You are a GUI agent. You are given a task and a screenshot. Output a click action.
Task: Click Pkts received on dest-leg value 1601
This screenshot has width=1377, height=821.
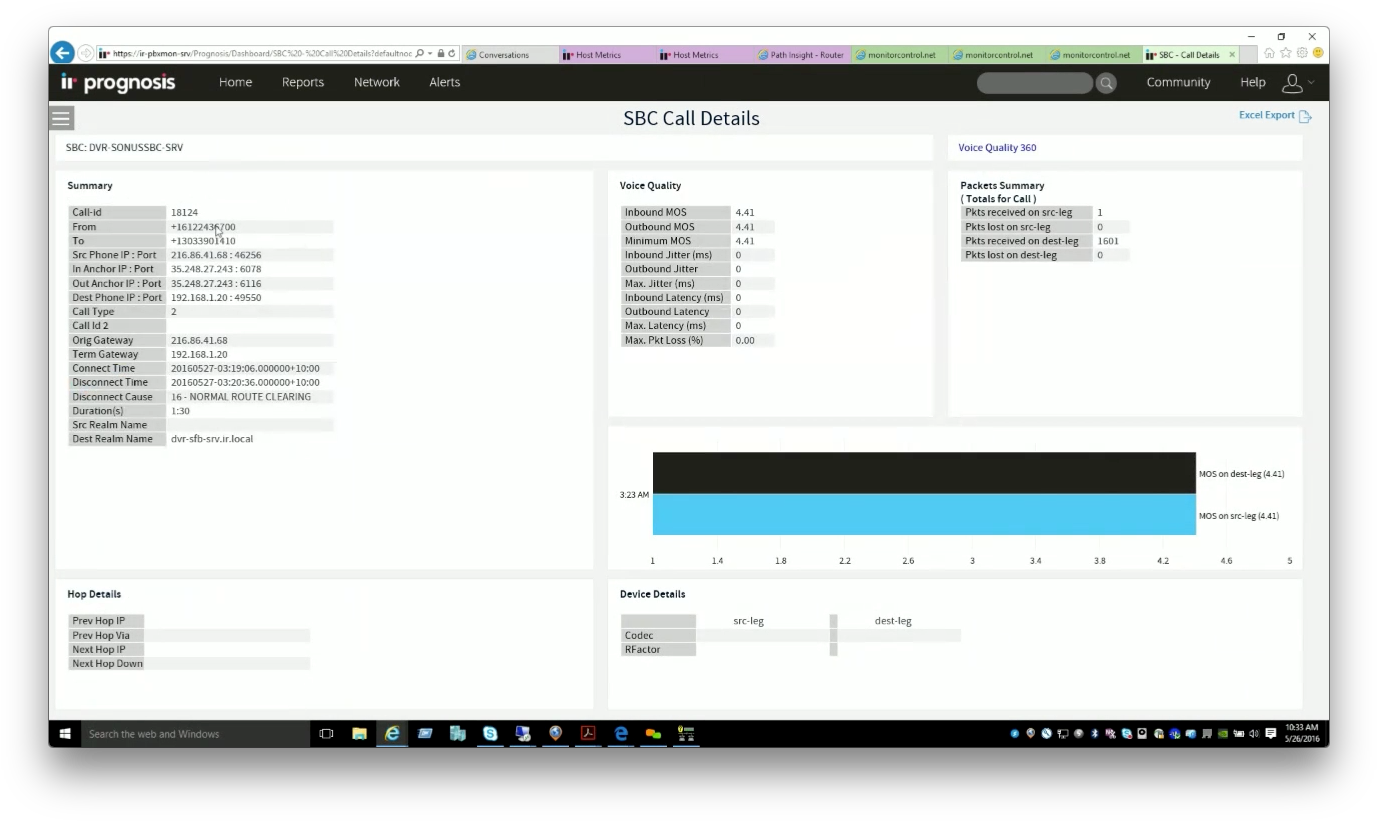(x=1108, y=241)
